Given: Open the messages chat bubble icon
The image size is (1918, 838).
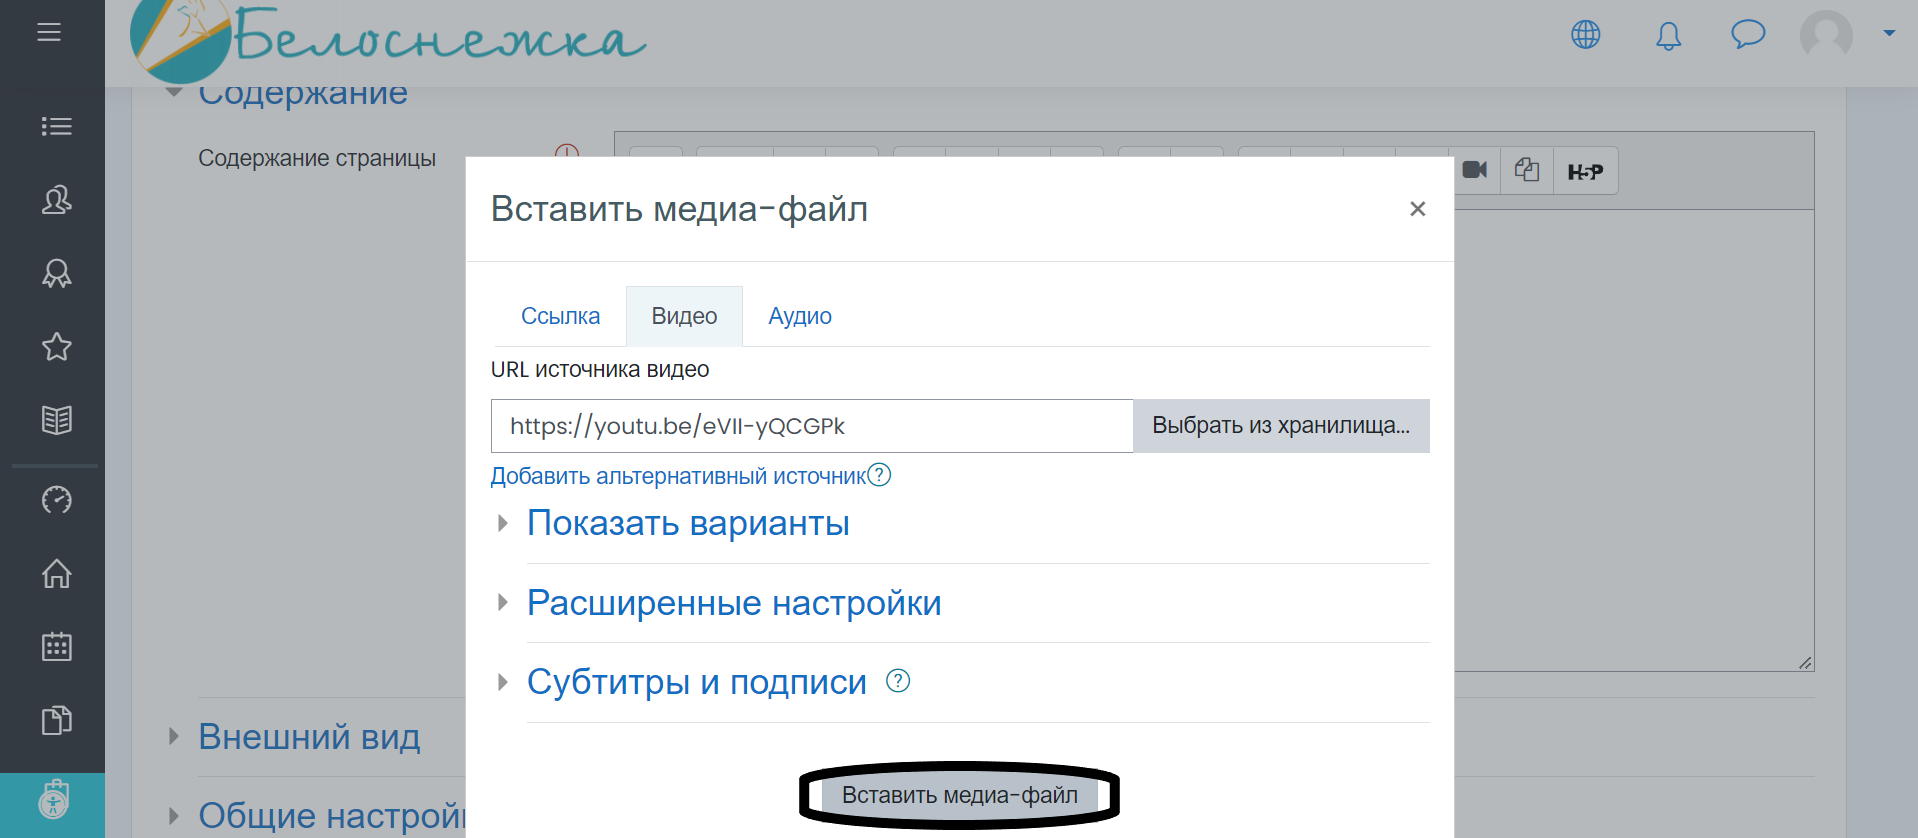Looking at the screenshot, I should [x=1747, y=35].
